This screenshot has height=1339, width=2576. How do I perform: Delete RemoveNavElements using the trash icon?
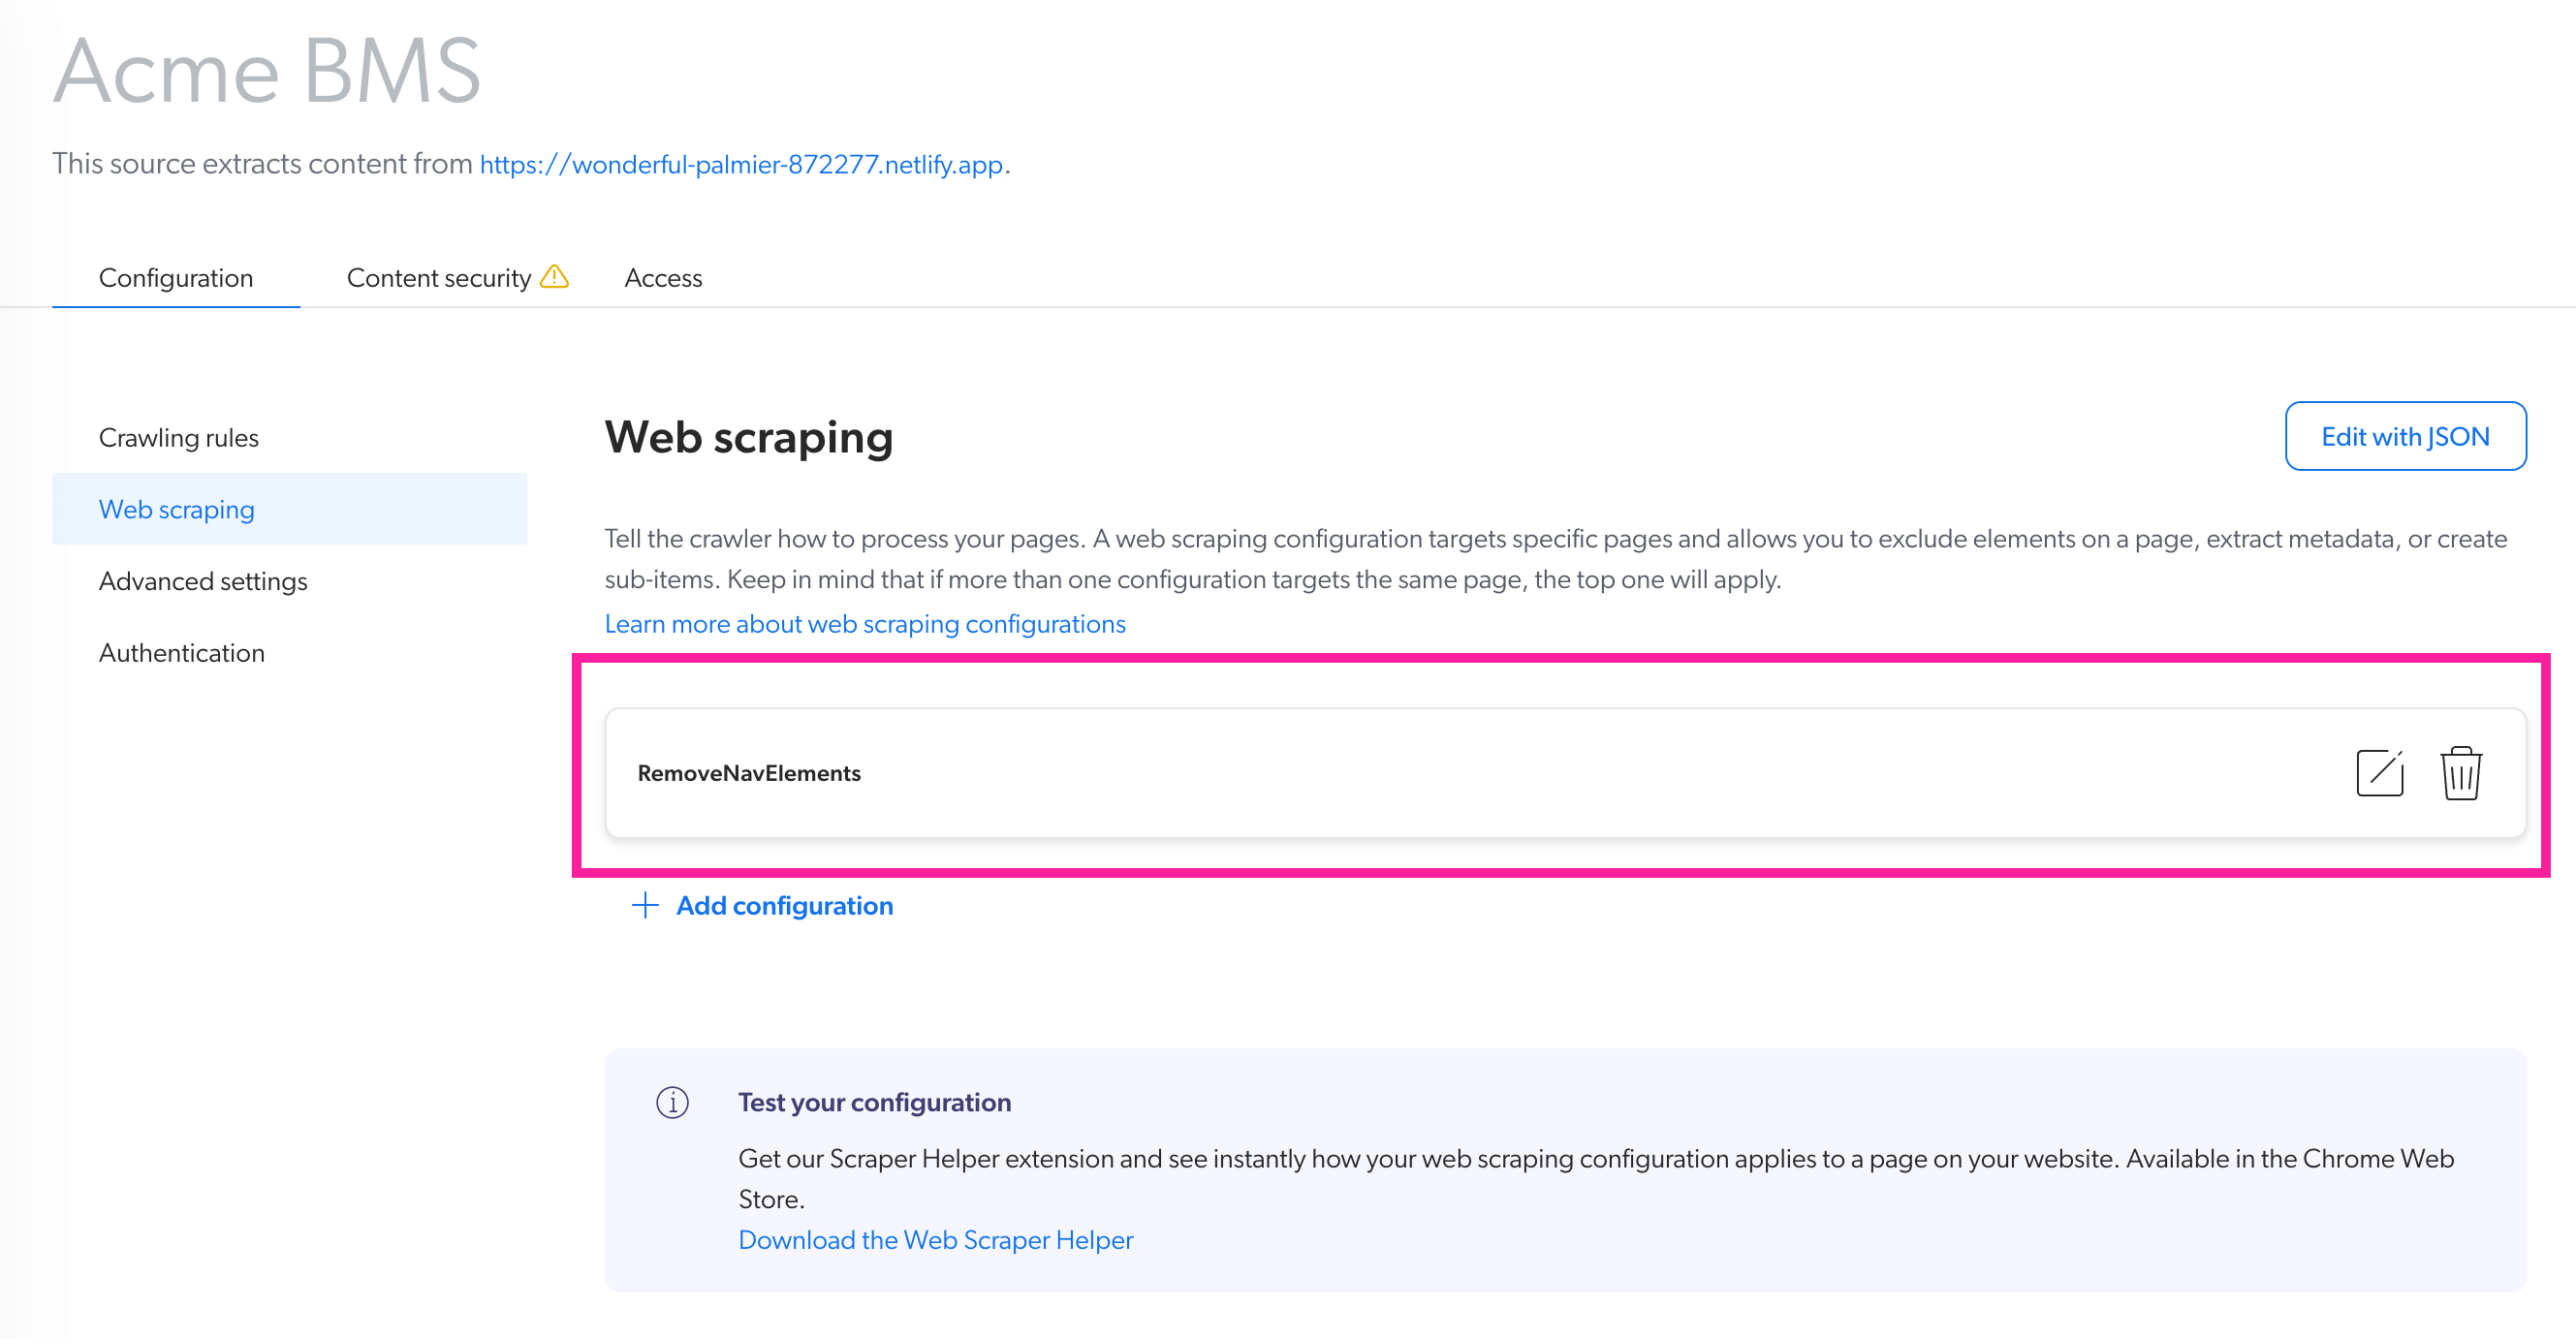click(2461, 772)
